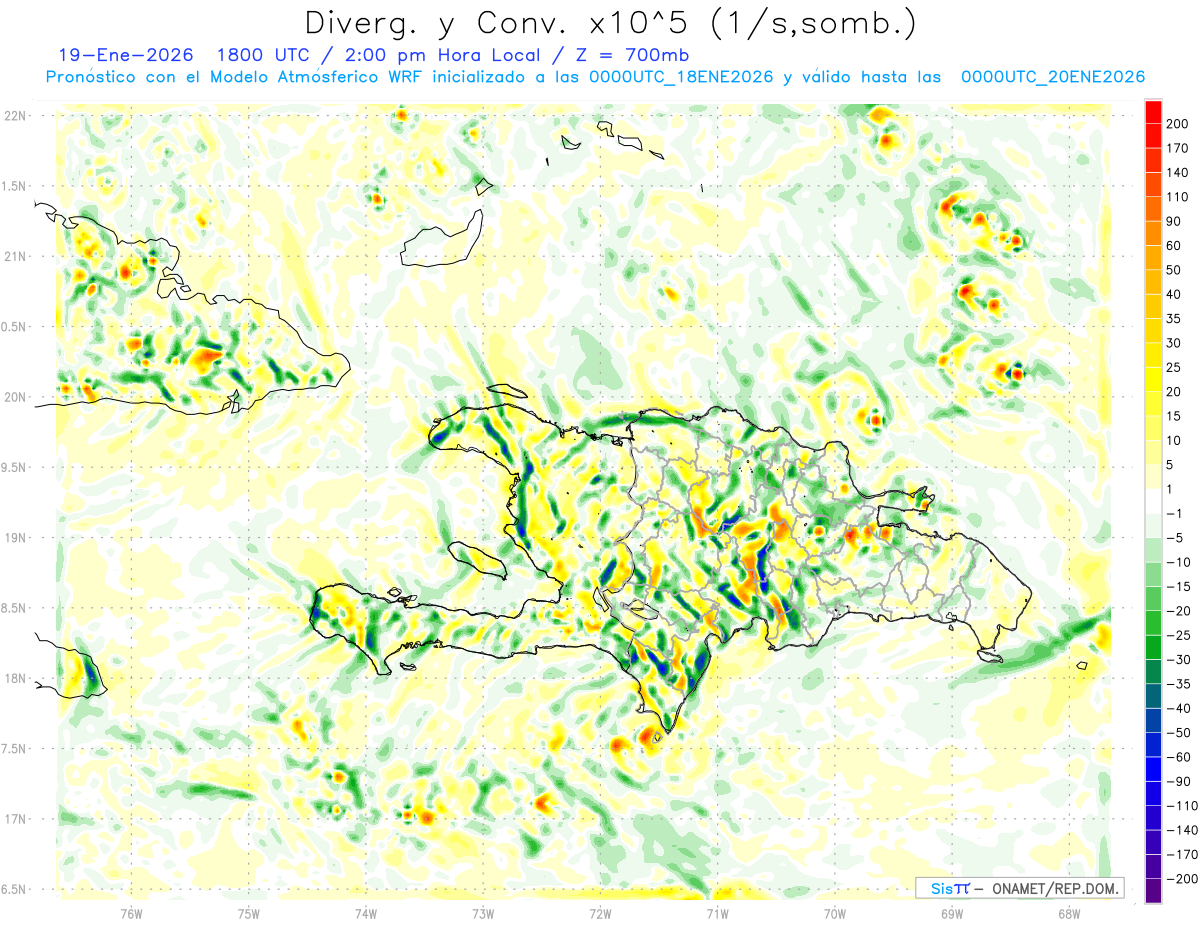Click the '-170' value on the color scale
The height and width of the screenshot is (927, 1200).
tap(1180, 856)
